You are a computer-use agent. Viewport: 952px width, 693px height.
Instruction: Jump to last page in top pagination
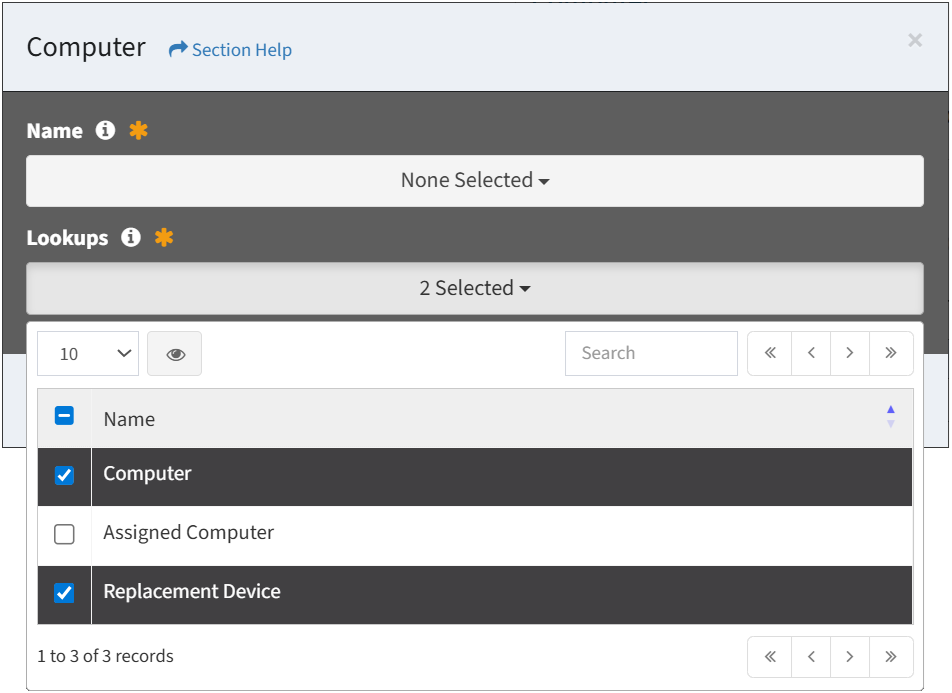tap(891, 353)
